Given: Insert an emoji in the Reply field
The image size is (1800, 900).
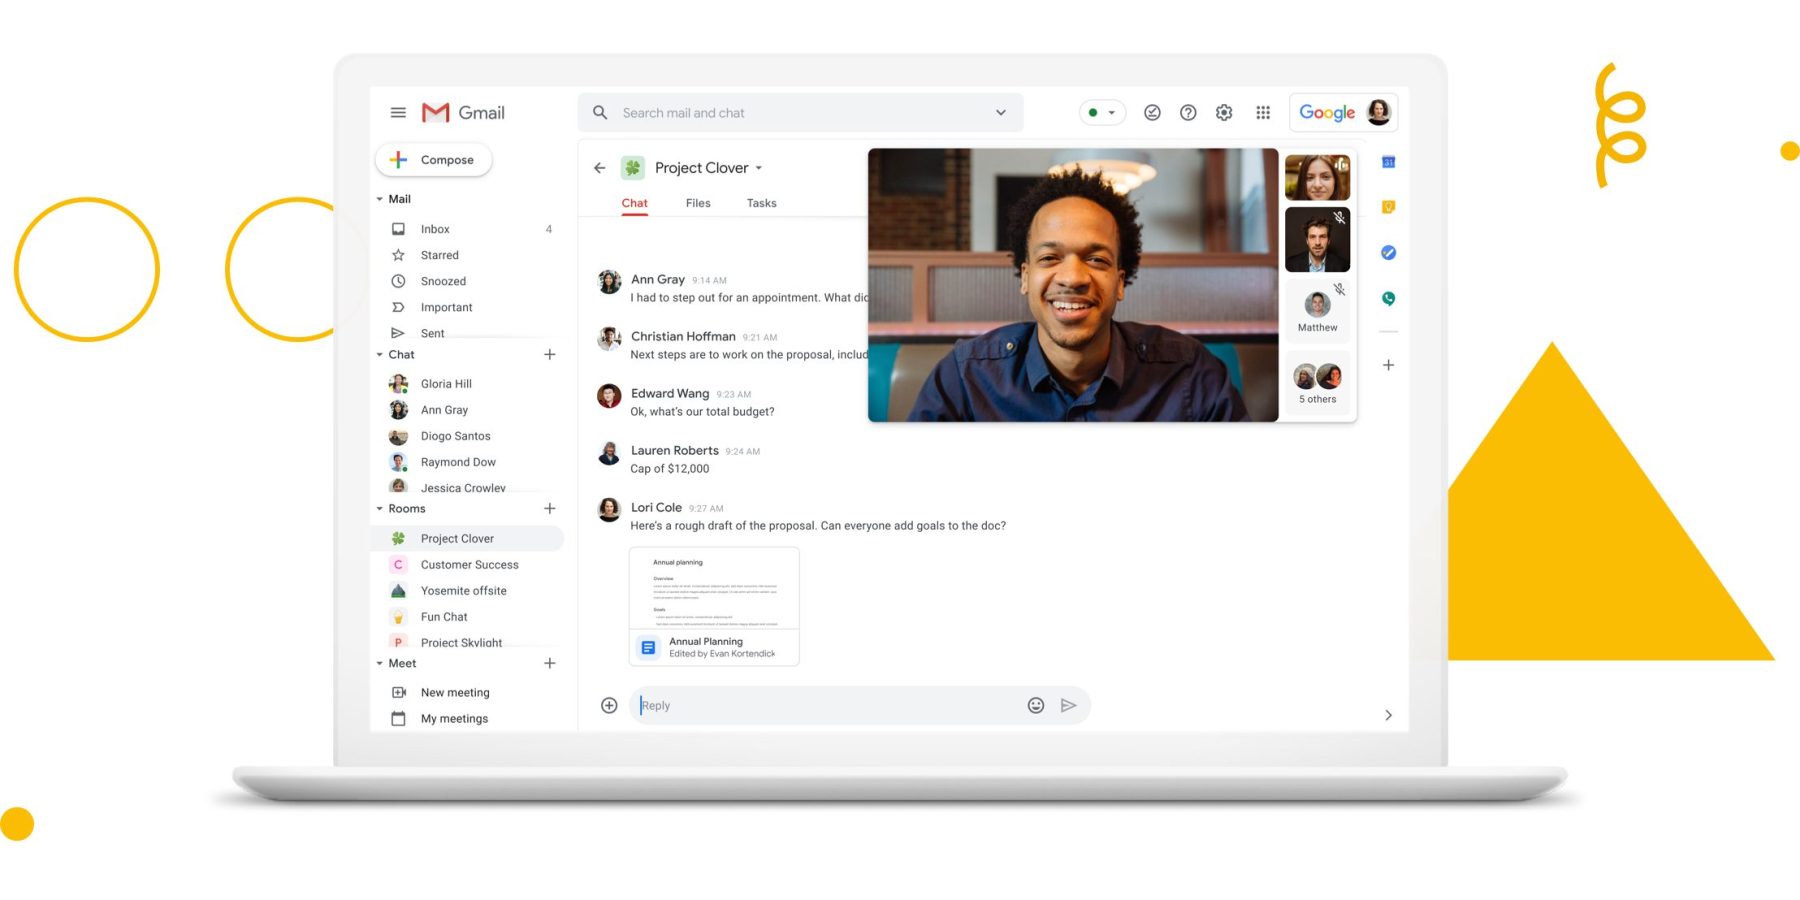Looking at the screenshot, I should (x=1035, y=705).
